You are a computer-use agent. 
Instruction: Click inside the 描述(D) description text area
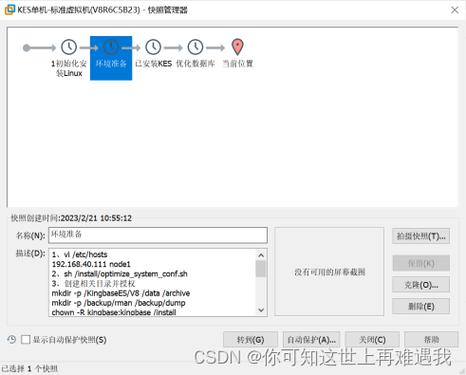pyautogui.click(x=153, y=282)
